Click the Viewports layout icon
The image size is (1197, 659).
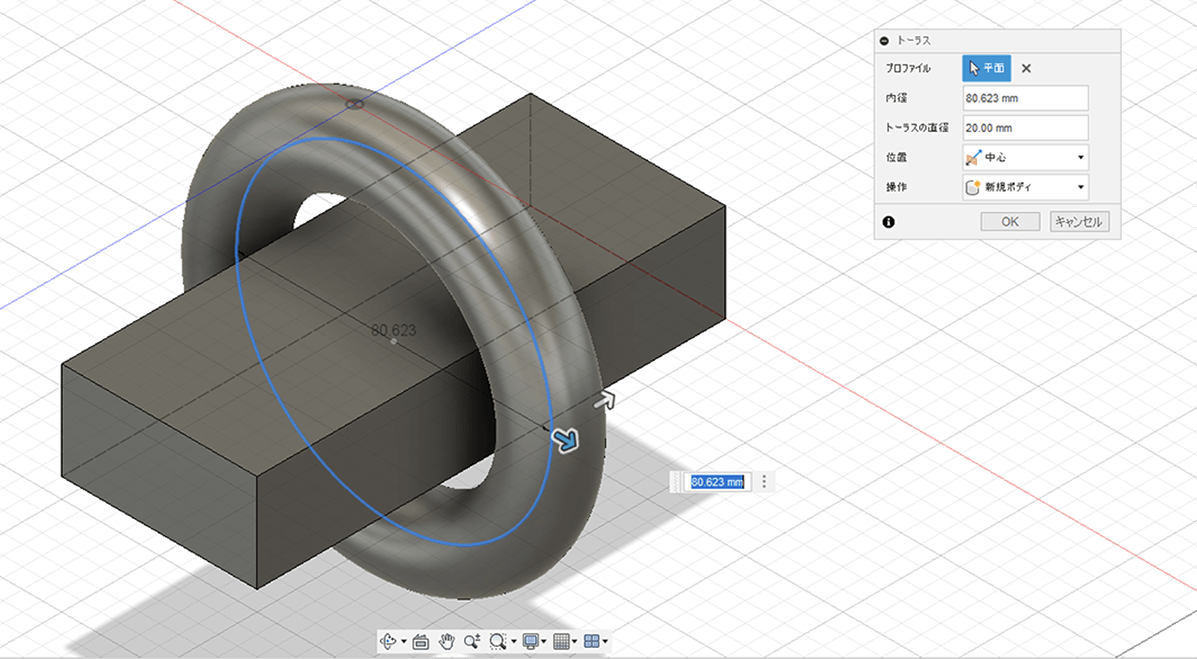pos(591,641)
